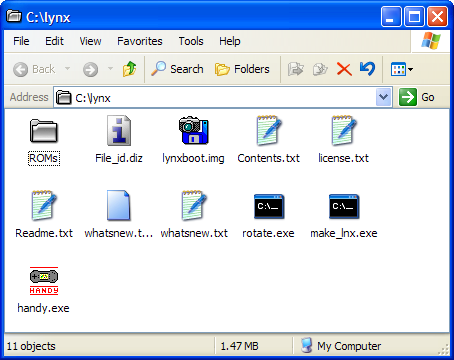Click the red Delete toolbar icon
Image resolution: width=454 pixels, height=360 pixels.
pyautogui.click(x=344, y=69)
